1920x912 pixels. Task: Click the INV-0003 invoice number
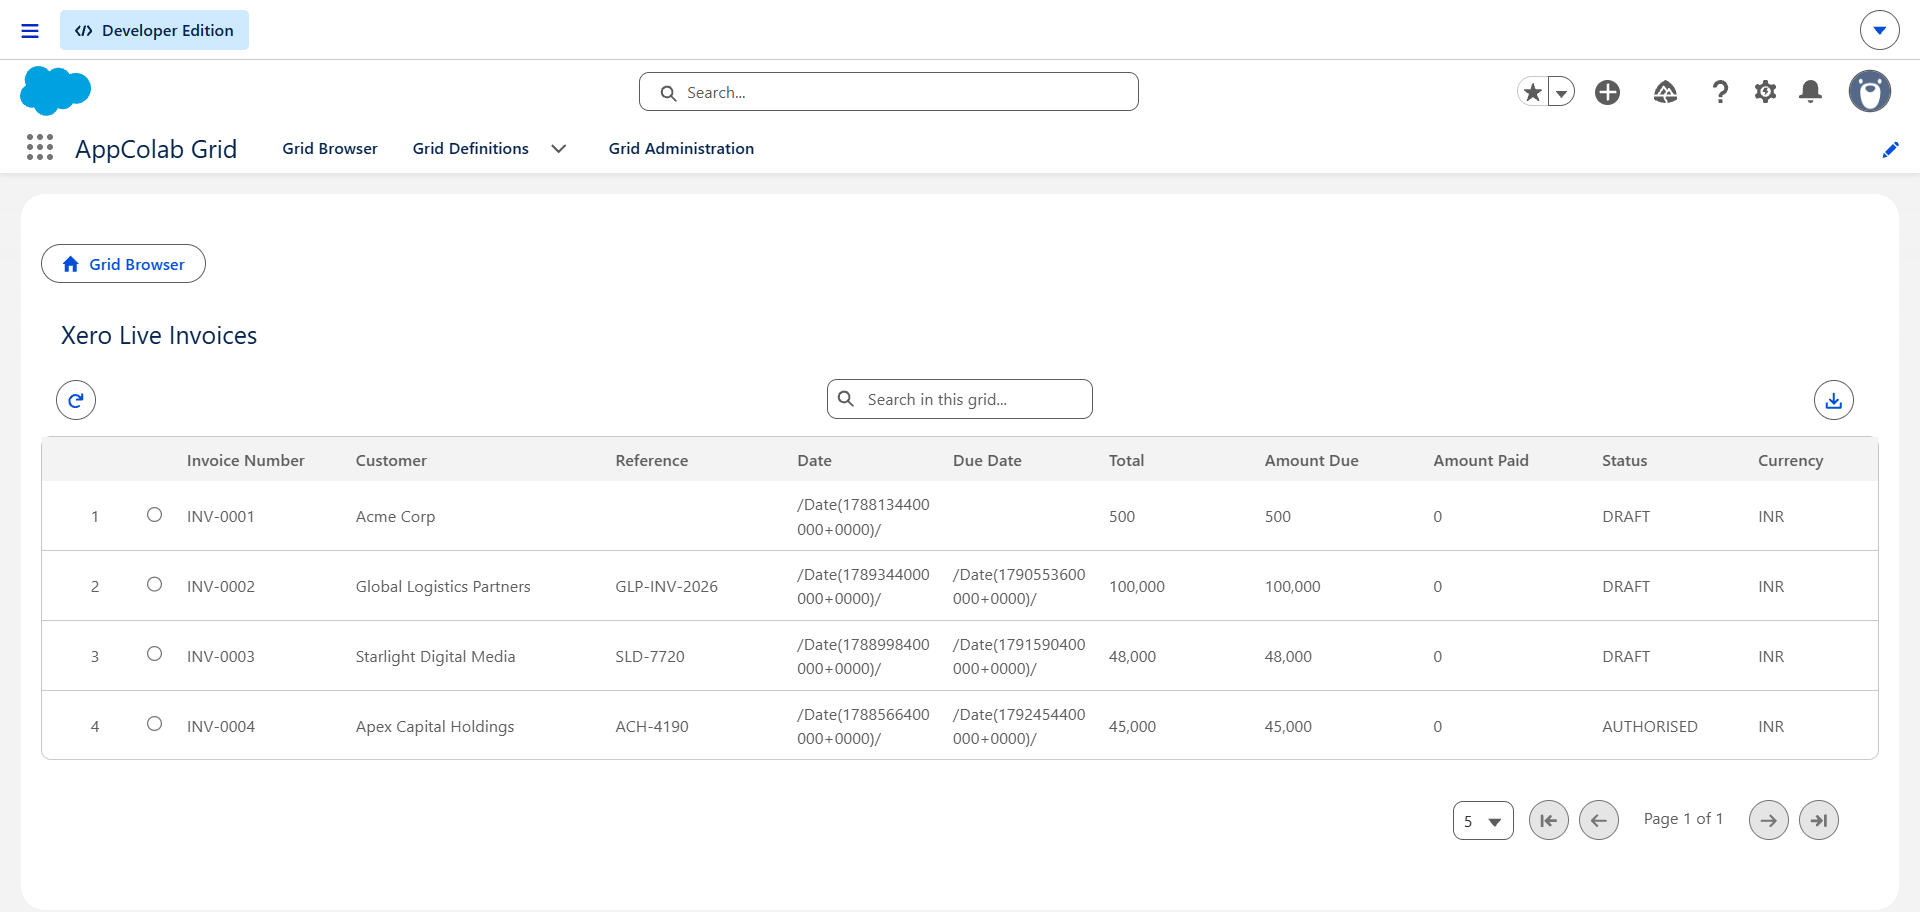tap(221, 656)
